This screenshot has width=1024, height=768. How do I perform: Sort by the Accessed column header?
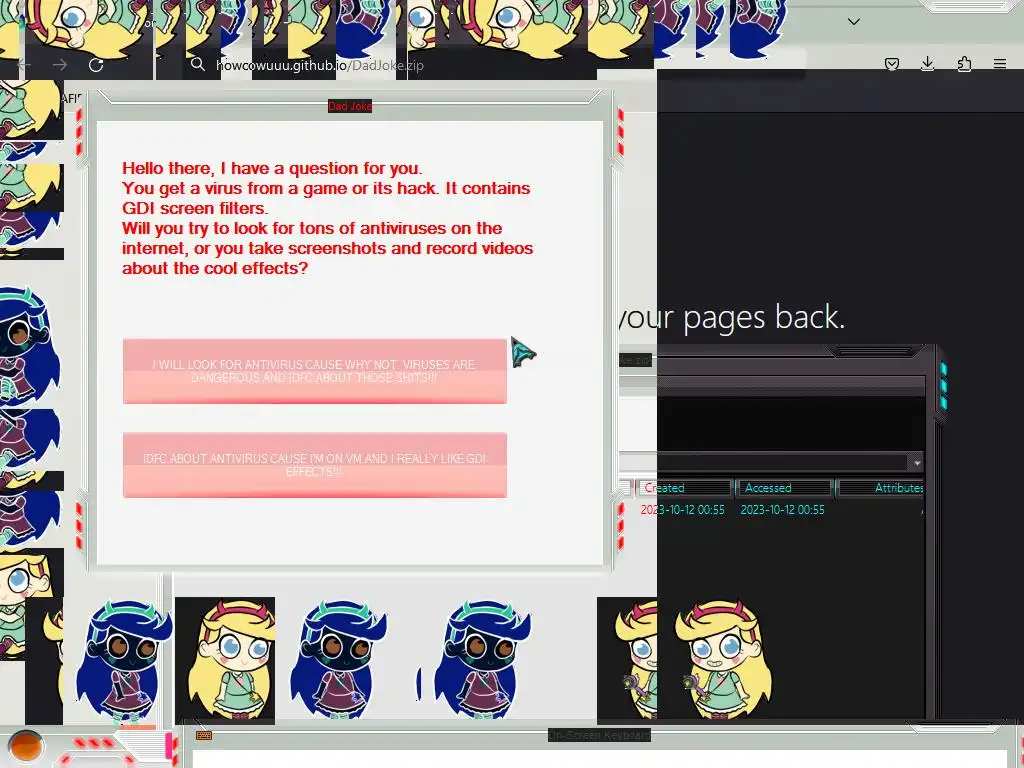(x=784, y=488)
